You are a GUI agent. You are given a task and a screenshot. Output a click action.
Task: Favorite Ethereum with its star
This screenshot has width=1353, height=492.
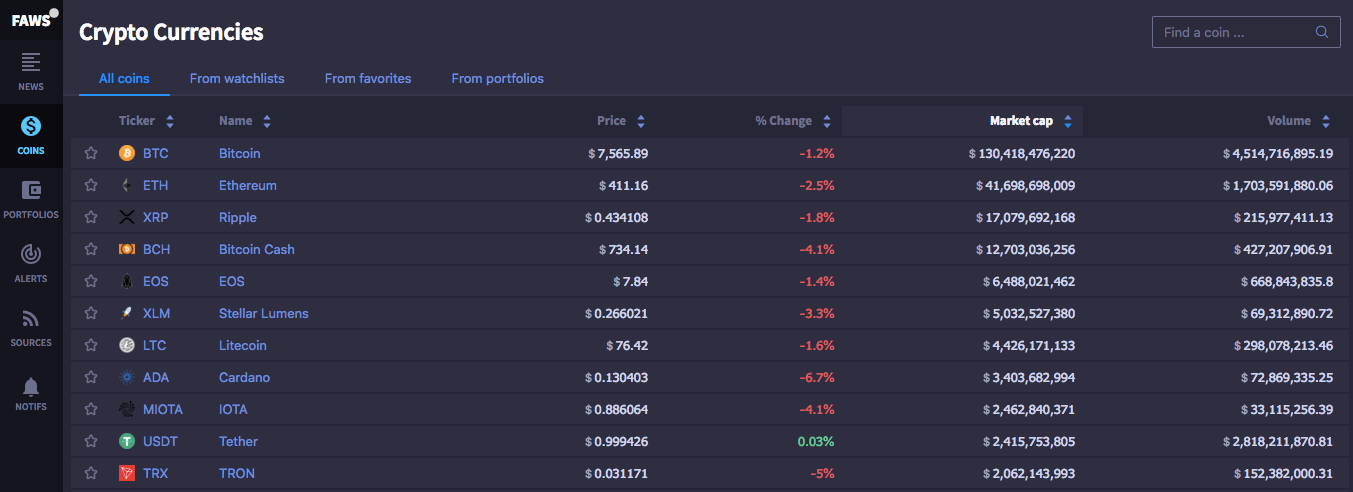pos(91,185)
